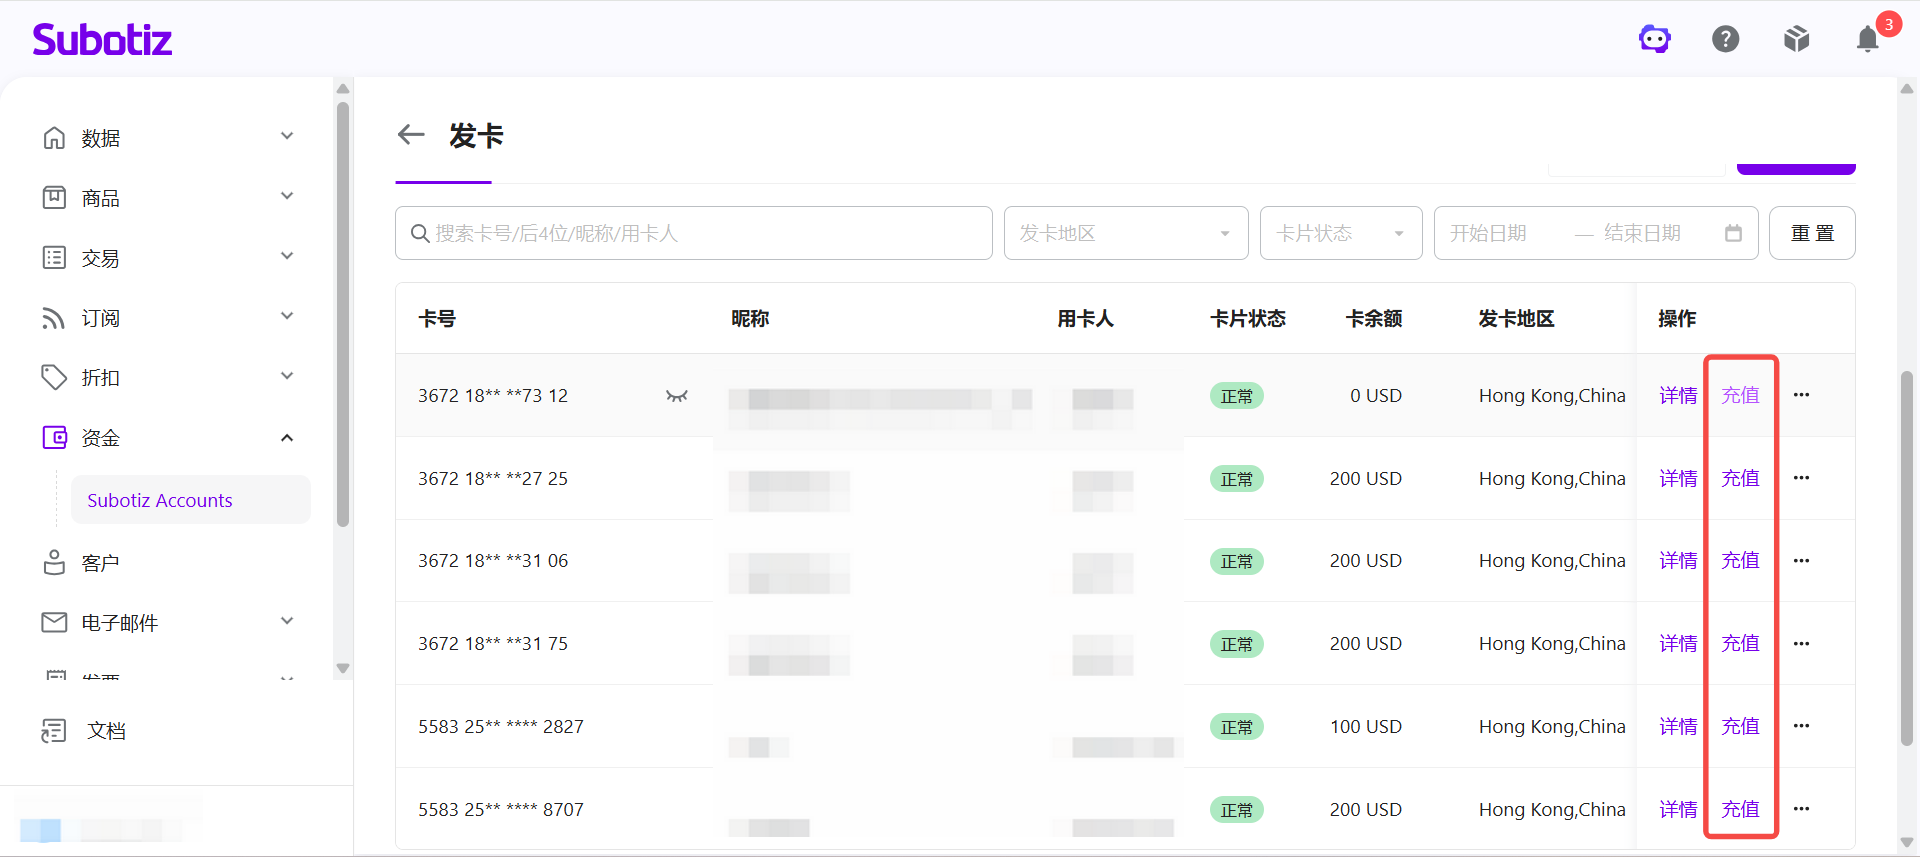
Task: Click the 客户 person icon in sidebar
Action: pos(54,562)
